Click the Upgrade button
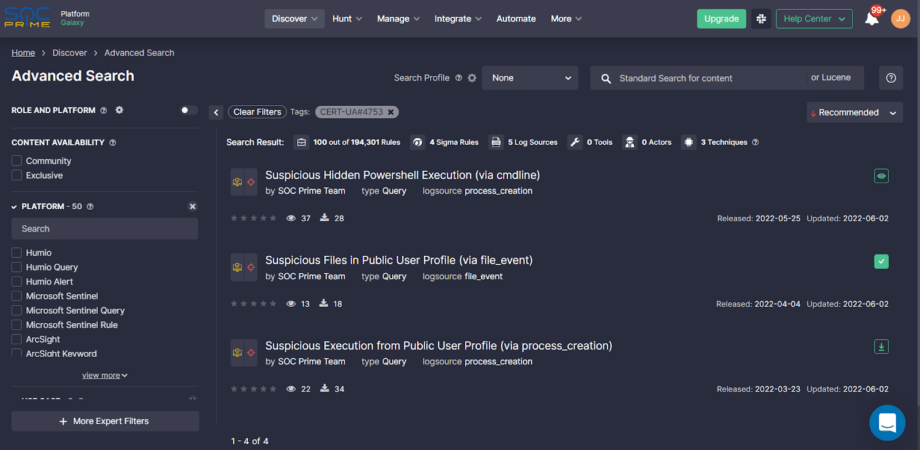Image resolution: width=920 pixels, height=450 pixels. tap(721, 19)
